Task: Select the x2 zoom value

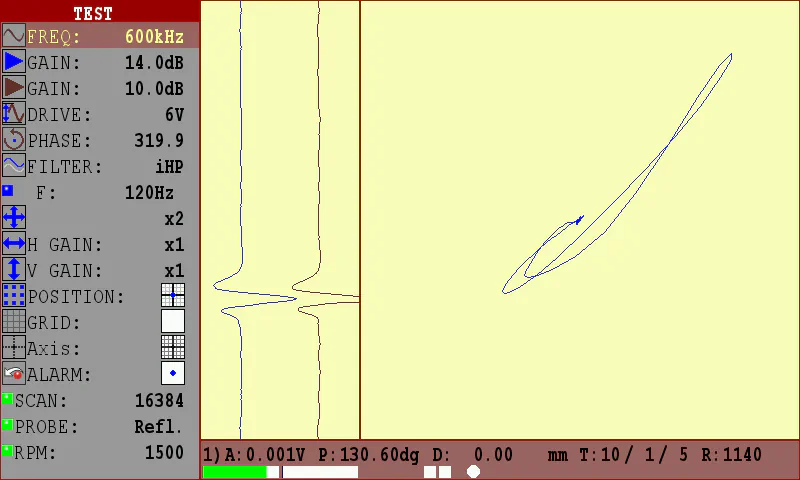Action: pyautogui.click(x=174, y=219)
